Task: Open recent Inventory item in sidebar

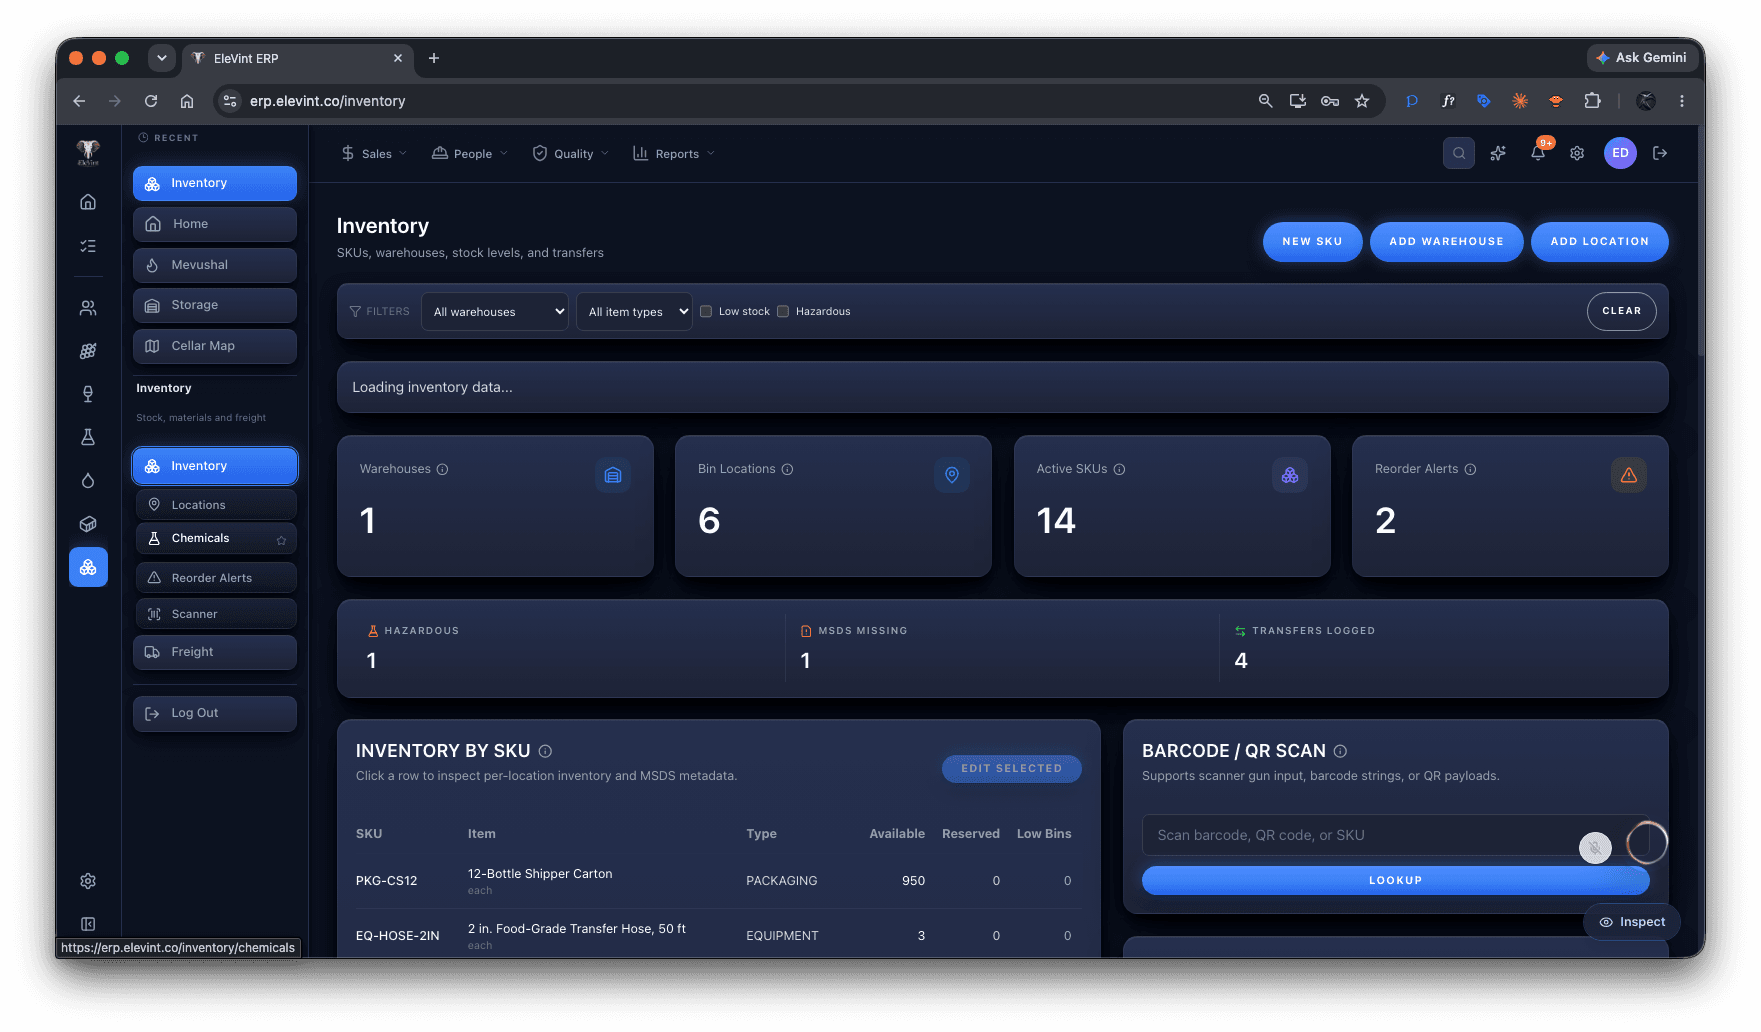Action: pyautogui.click(x=215, y=183)
